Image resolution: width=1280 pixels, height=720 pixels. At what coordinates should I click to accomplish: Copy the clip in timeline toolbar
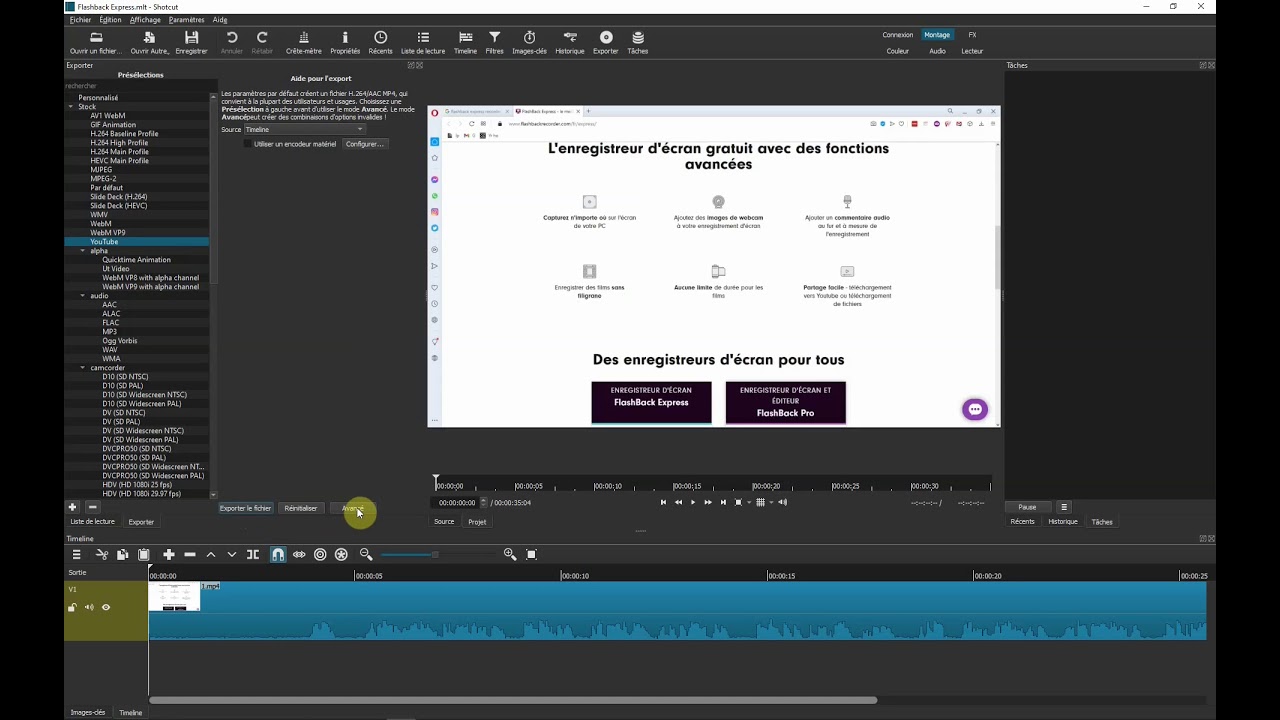pos(122,554)
